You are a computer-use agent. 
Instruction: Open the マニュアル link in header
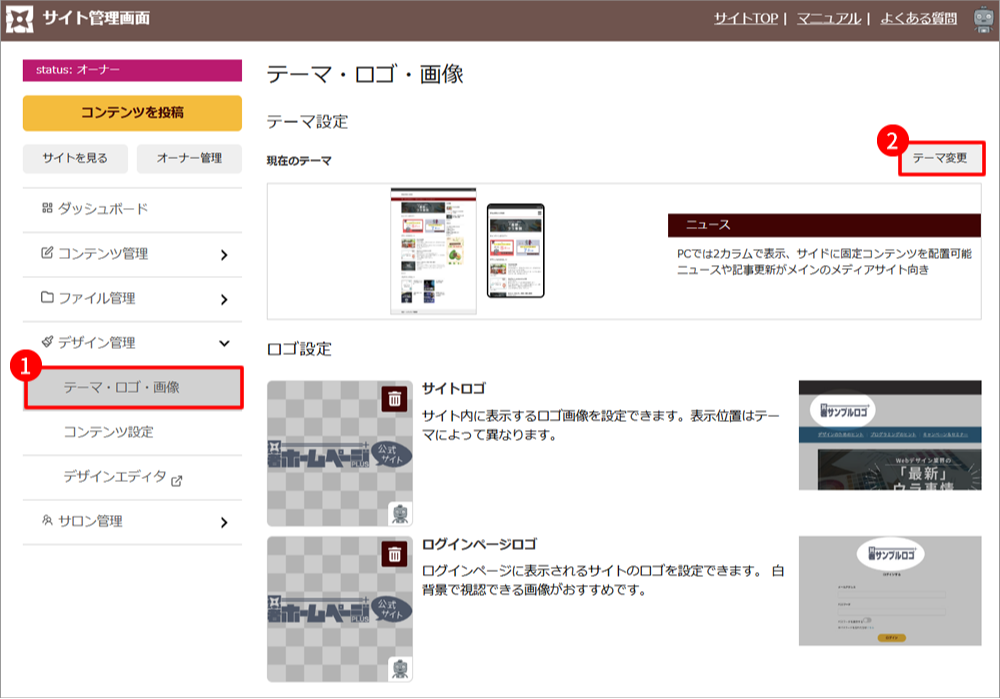point(829,19)
